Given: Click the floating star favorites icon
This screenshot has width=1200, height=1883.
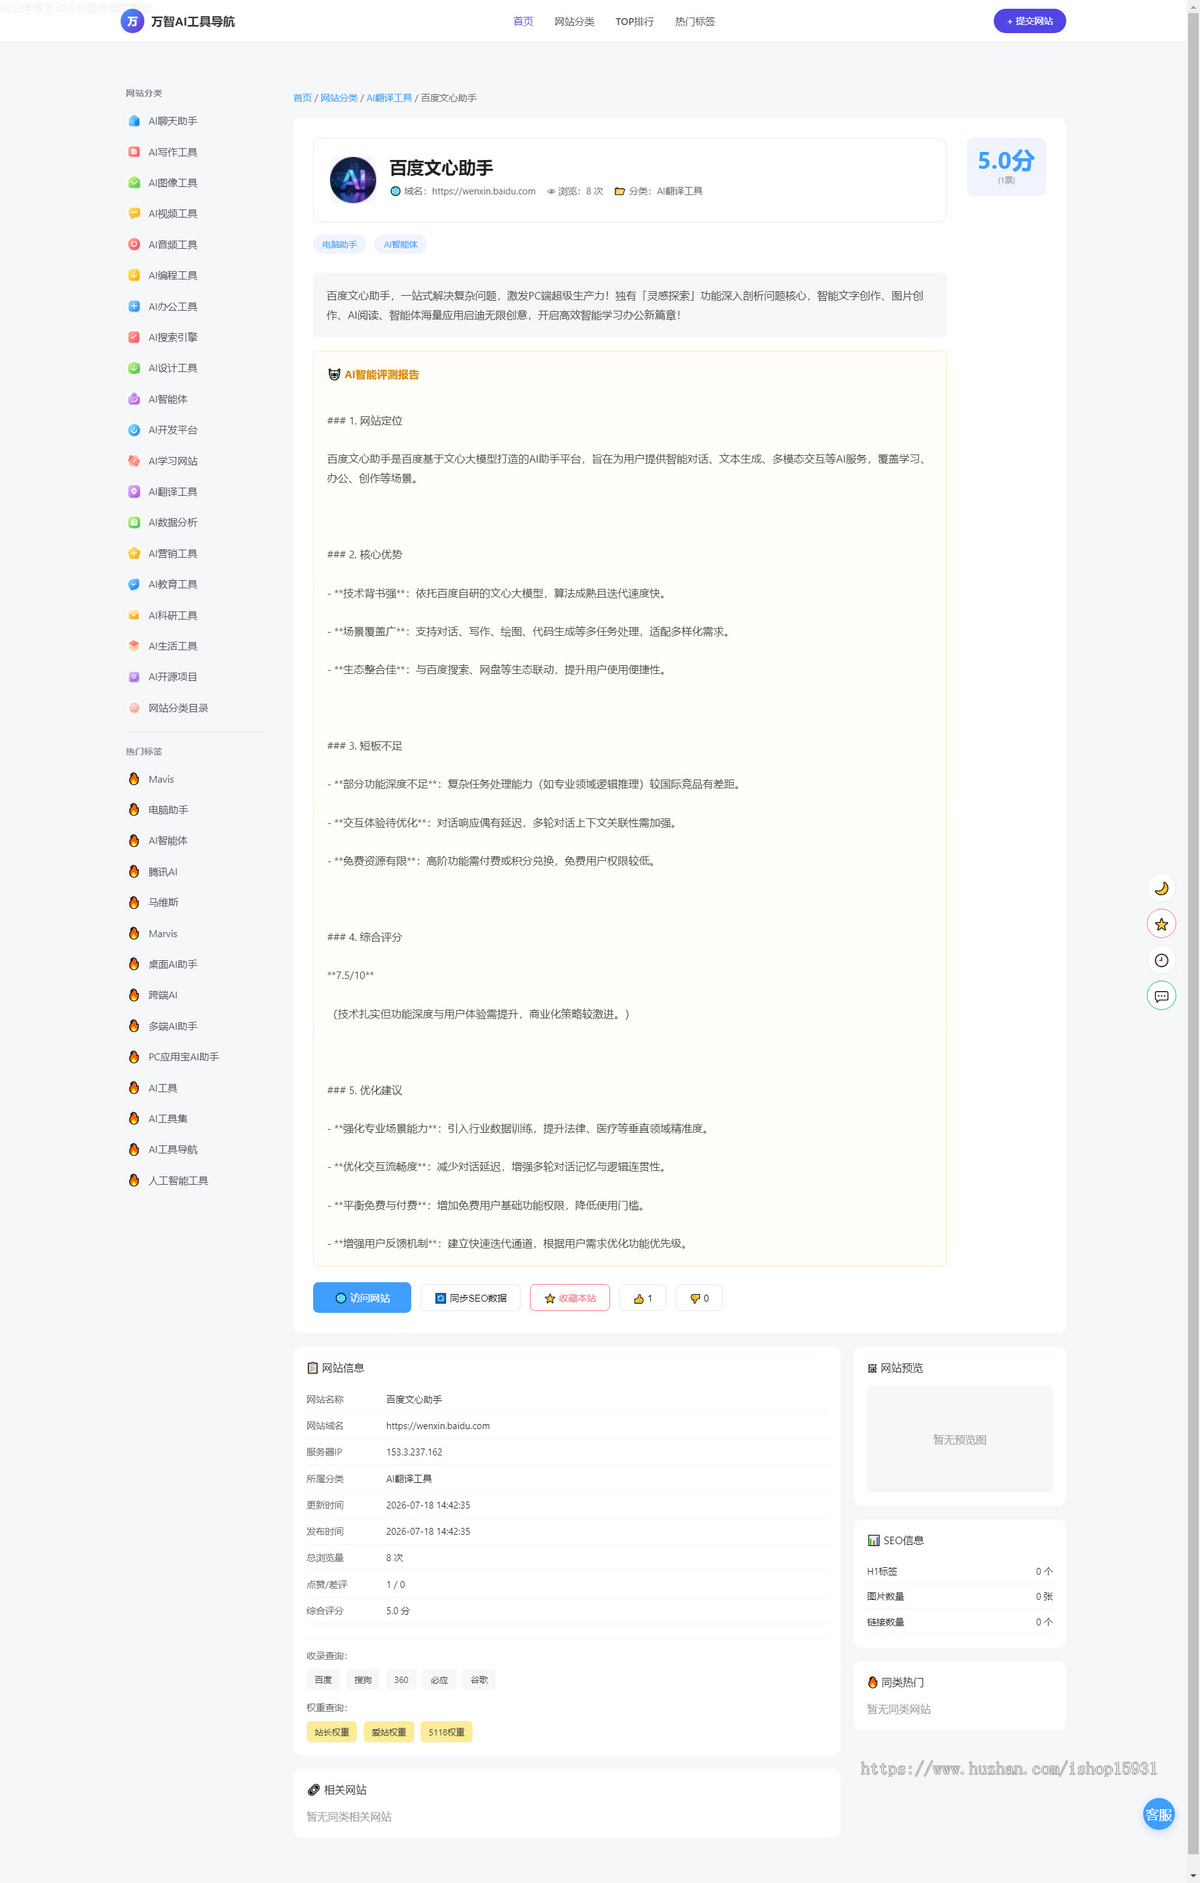Looking at the screenshot, I should (x=1161, y=924).
